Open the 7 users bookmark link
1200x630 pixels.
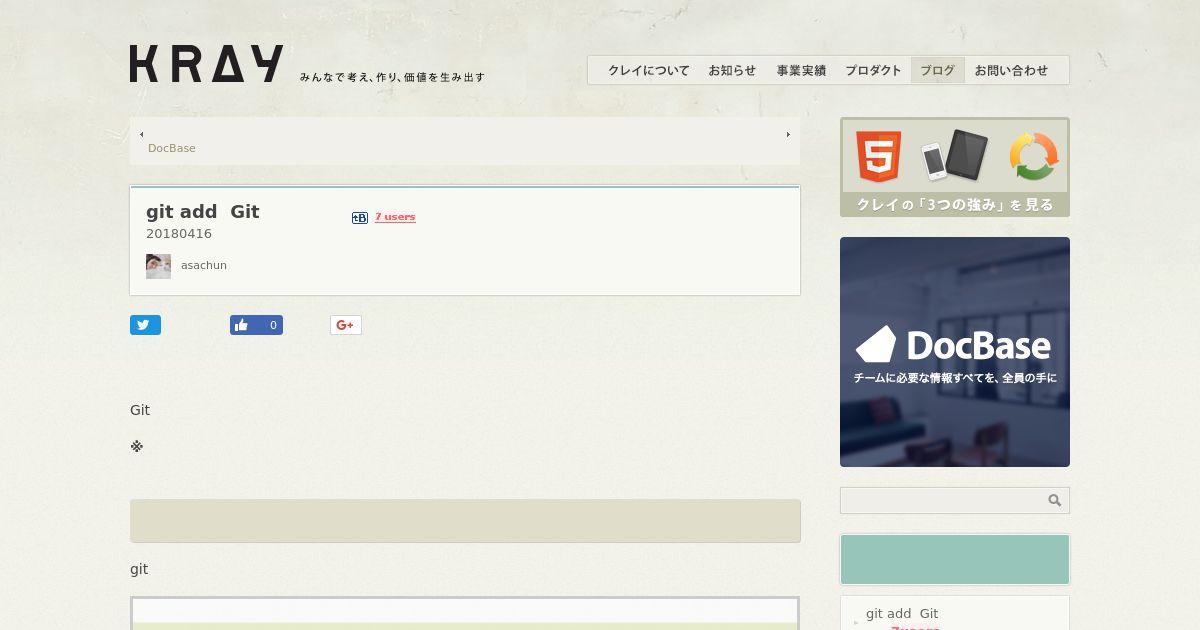click(x=395, y=217)
